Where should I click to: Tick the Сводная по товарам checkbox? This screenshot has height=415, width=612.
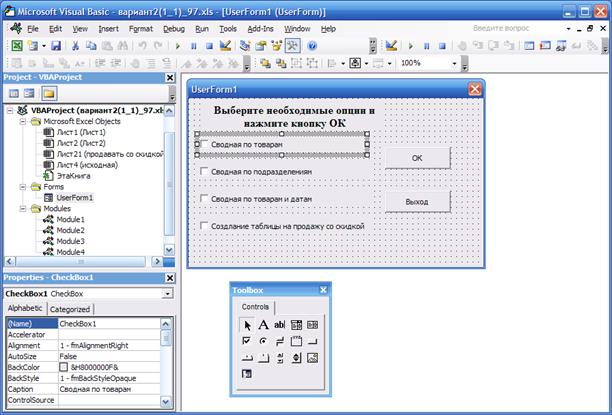tap(204, 144)
